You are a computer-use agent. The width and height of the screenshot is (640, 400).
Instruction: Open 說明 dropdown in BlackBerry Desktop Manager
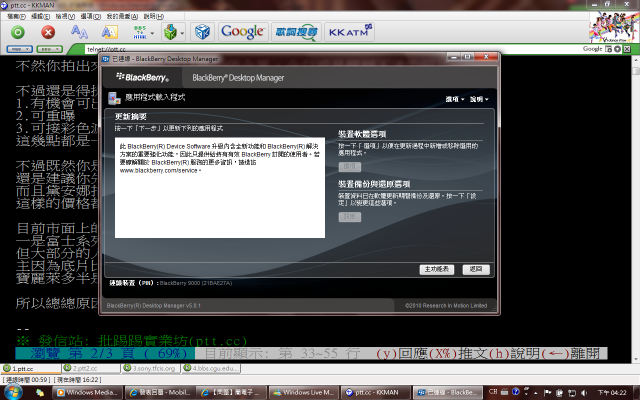479,99
